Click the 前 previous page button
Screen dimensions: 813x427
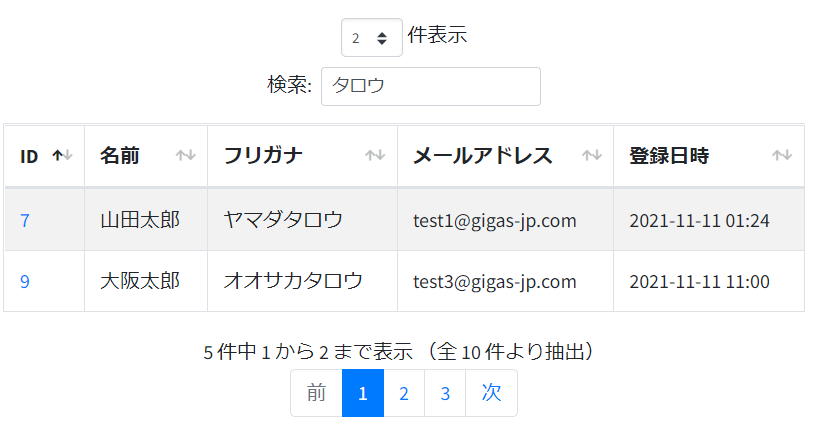pyautogui.click(x=316, y=393)
